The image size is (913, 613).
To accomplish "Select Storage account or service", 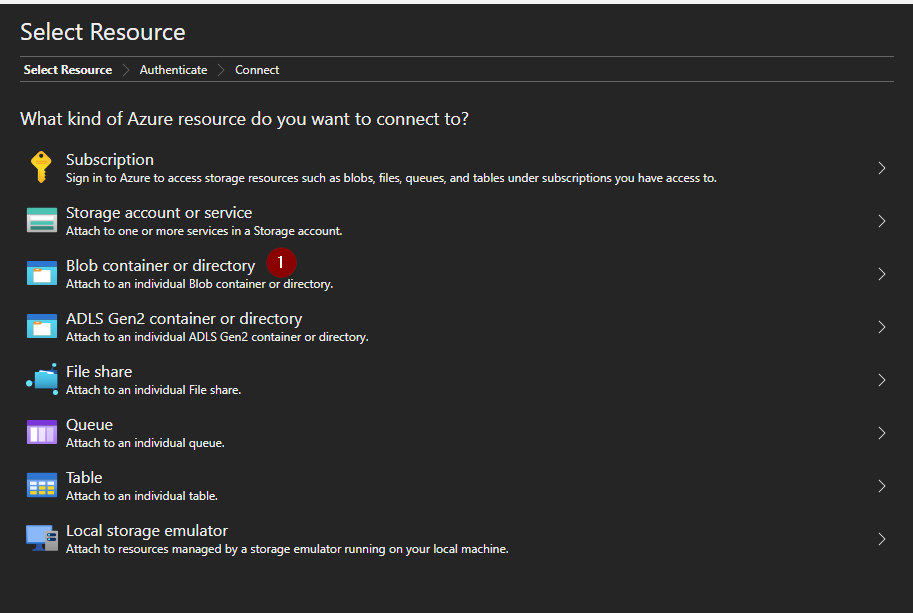I will (158, 212).
